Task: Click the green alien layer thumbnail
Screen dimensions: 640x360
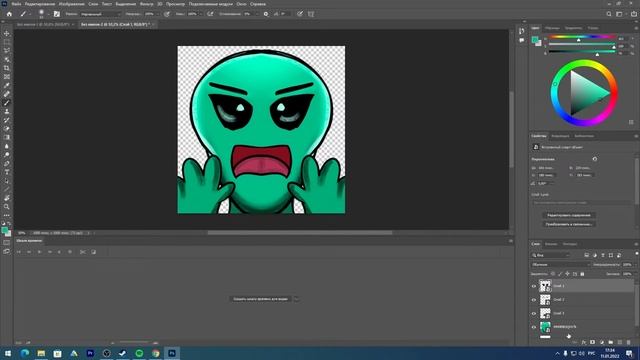Action: (x=545, y=327)
